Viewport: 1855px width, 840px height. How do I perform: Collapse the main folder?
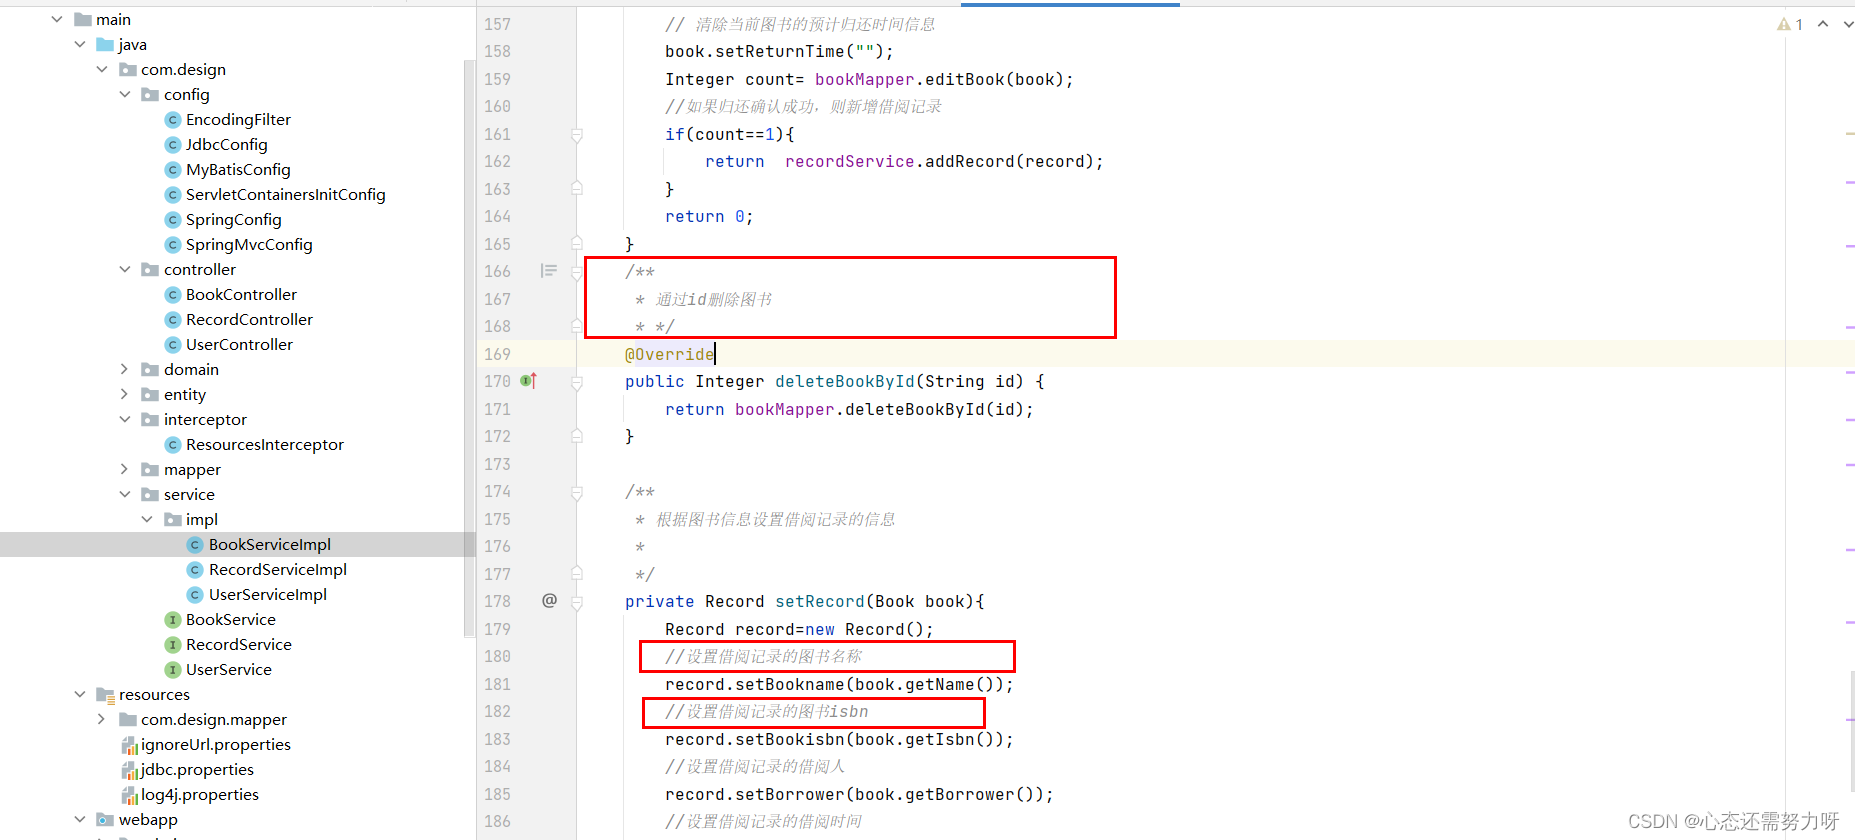[x=57, y=19]
